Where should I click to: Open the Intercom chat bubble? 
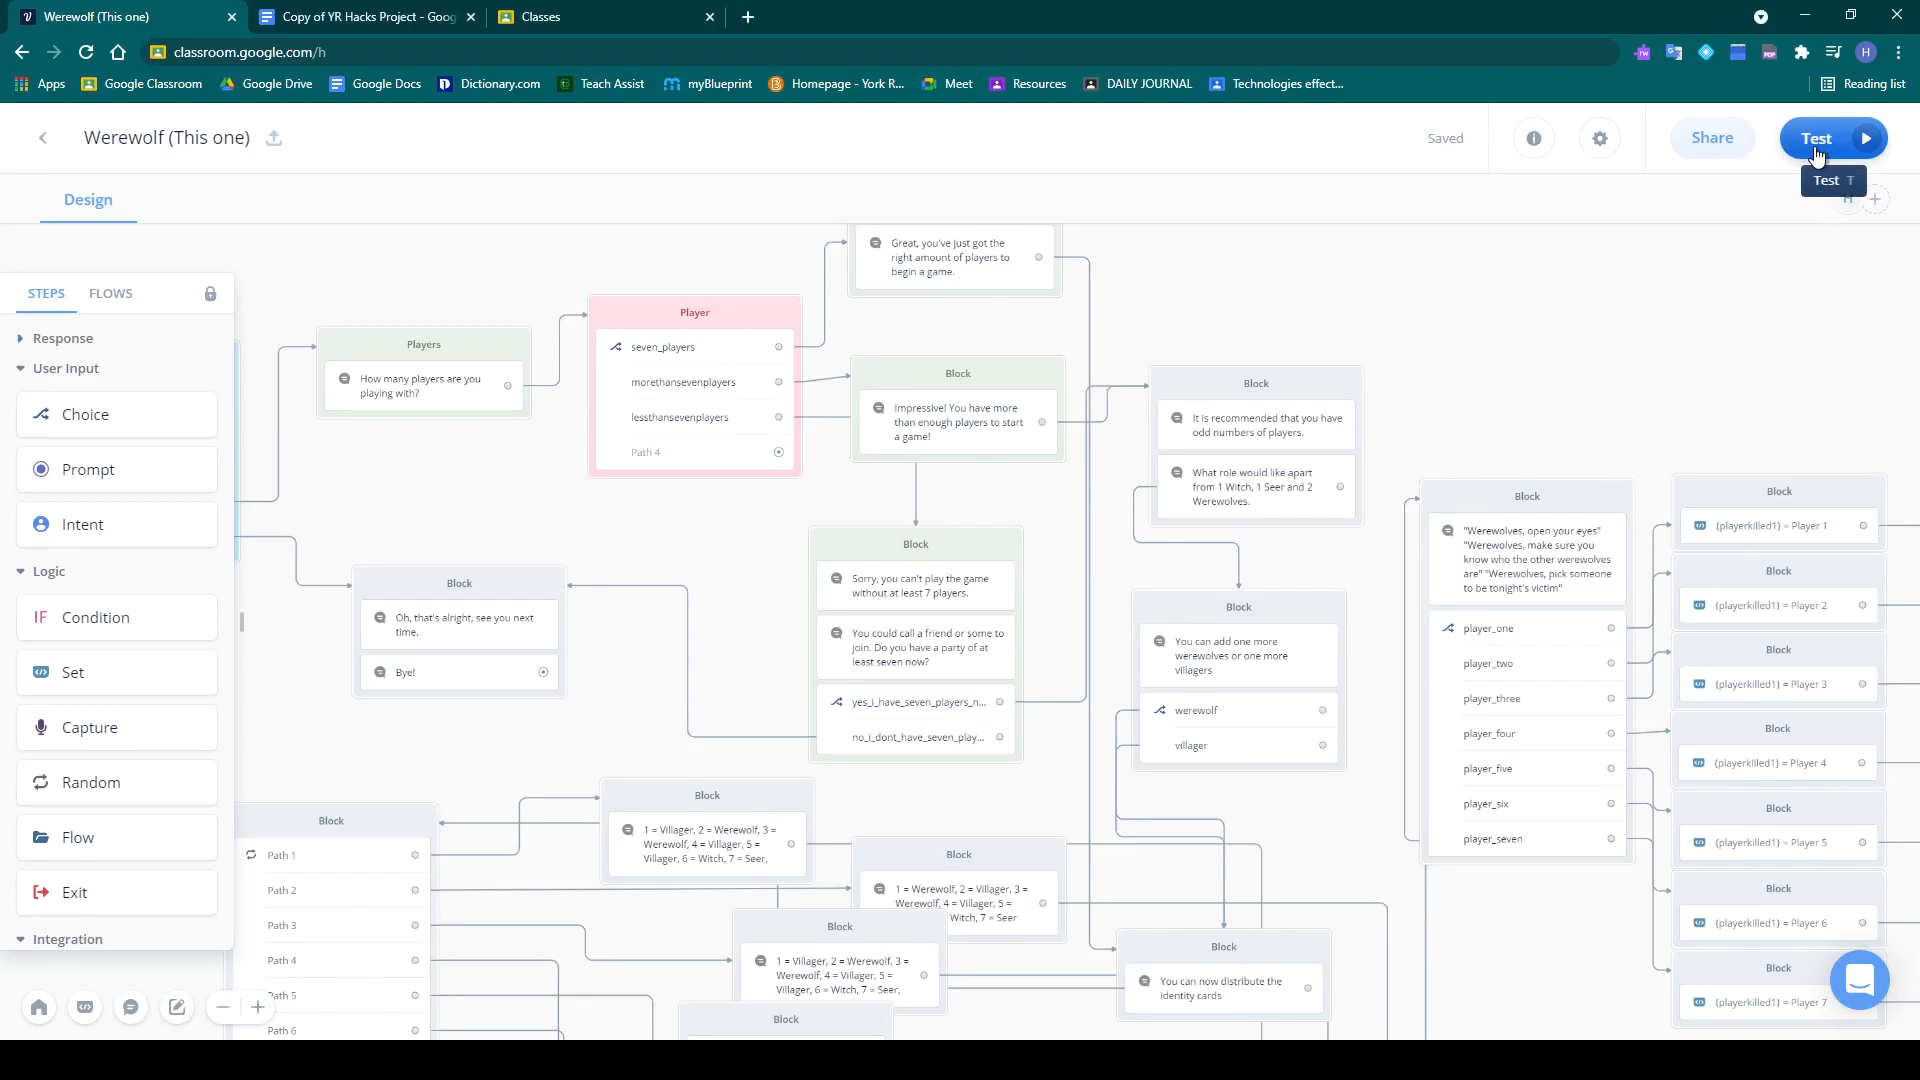[1859, 979]
